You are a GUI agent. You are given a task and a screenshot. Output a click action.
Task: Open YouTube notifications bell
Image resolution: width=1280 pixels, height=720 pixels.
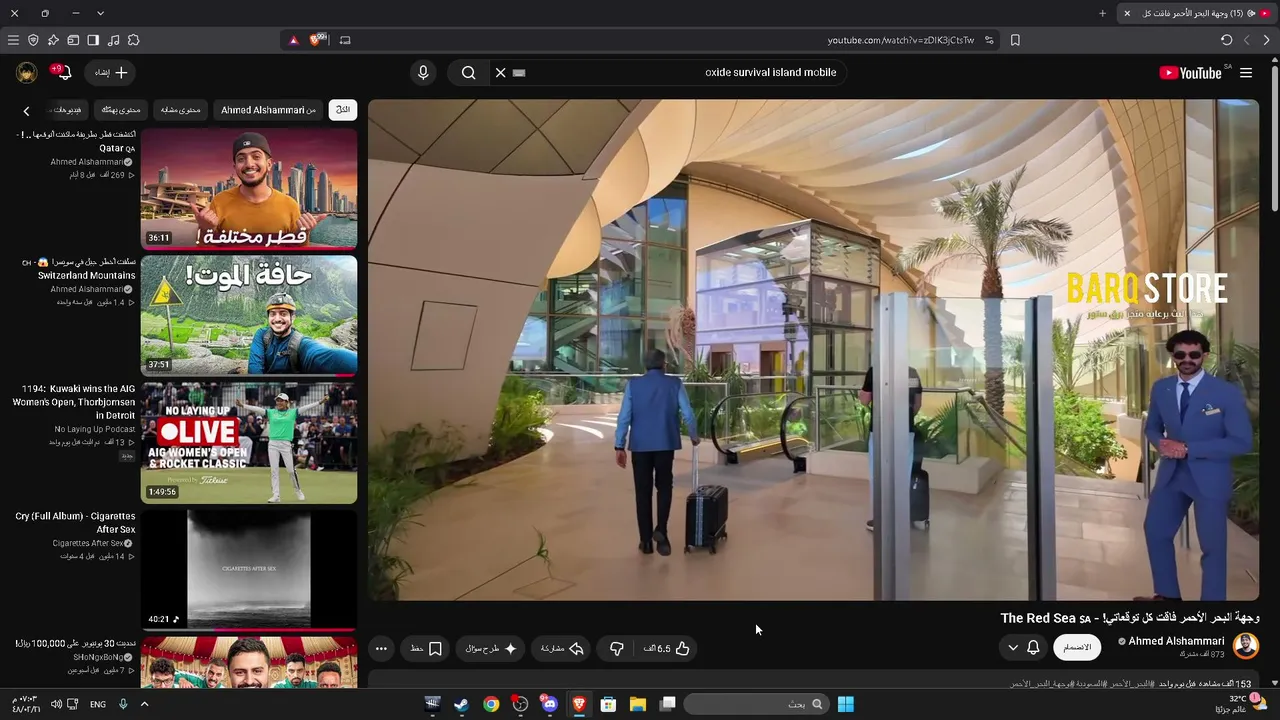pos(62,72)
